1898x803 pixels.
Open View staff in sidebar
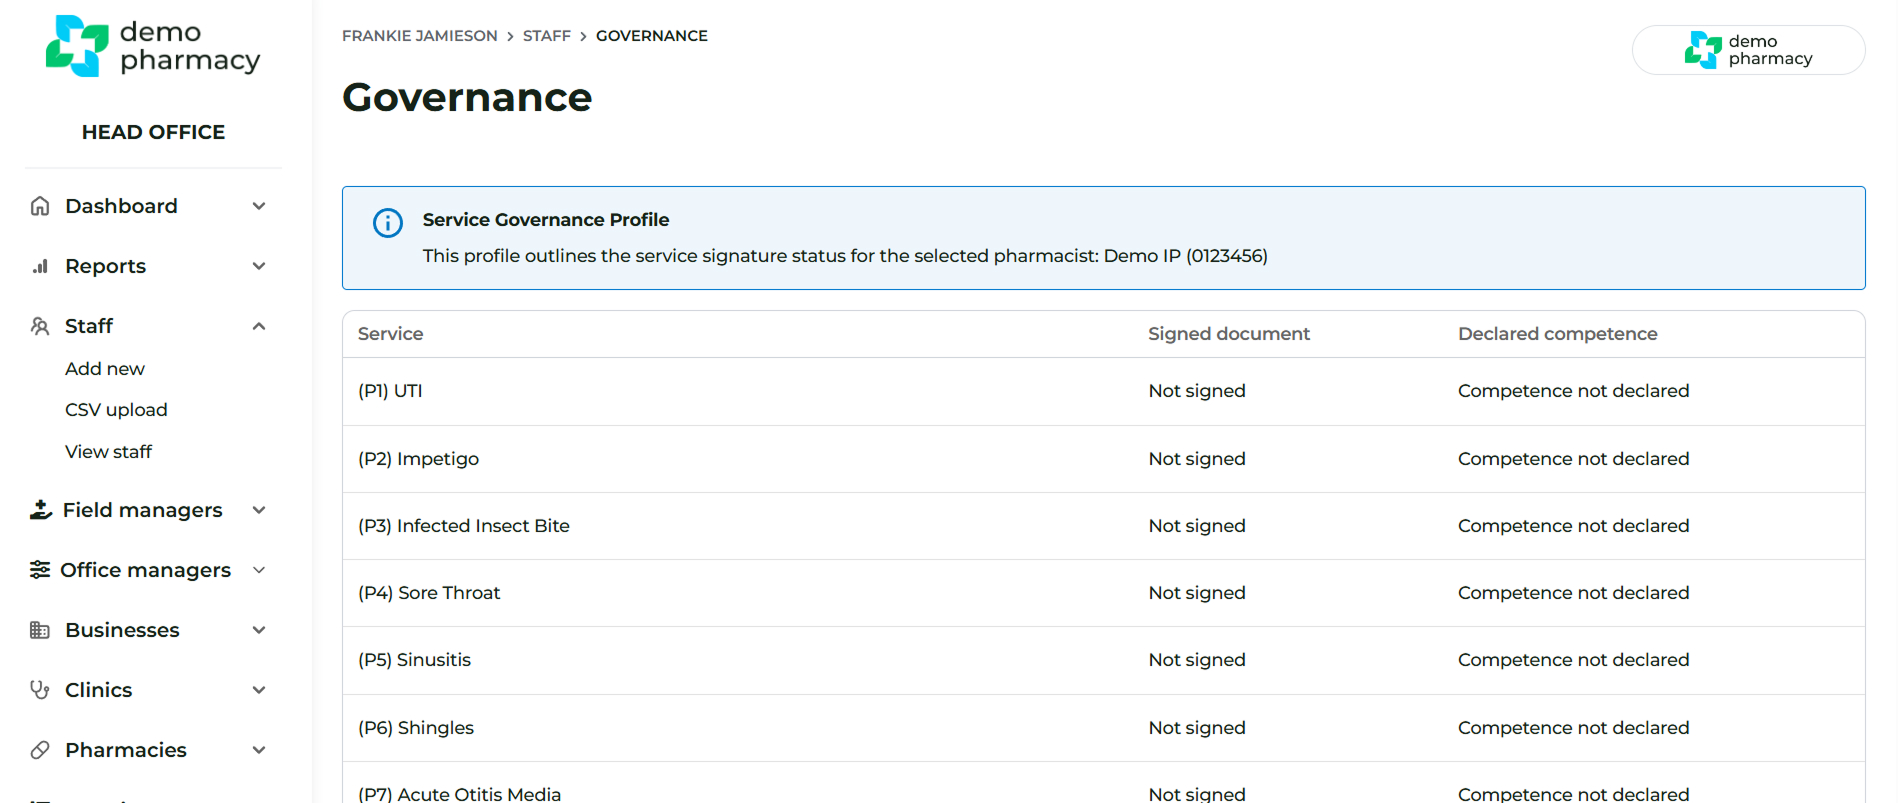[108, 452]
